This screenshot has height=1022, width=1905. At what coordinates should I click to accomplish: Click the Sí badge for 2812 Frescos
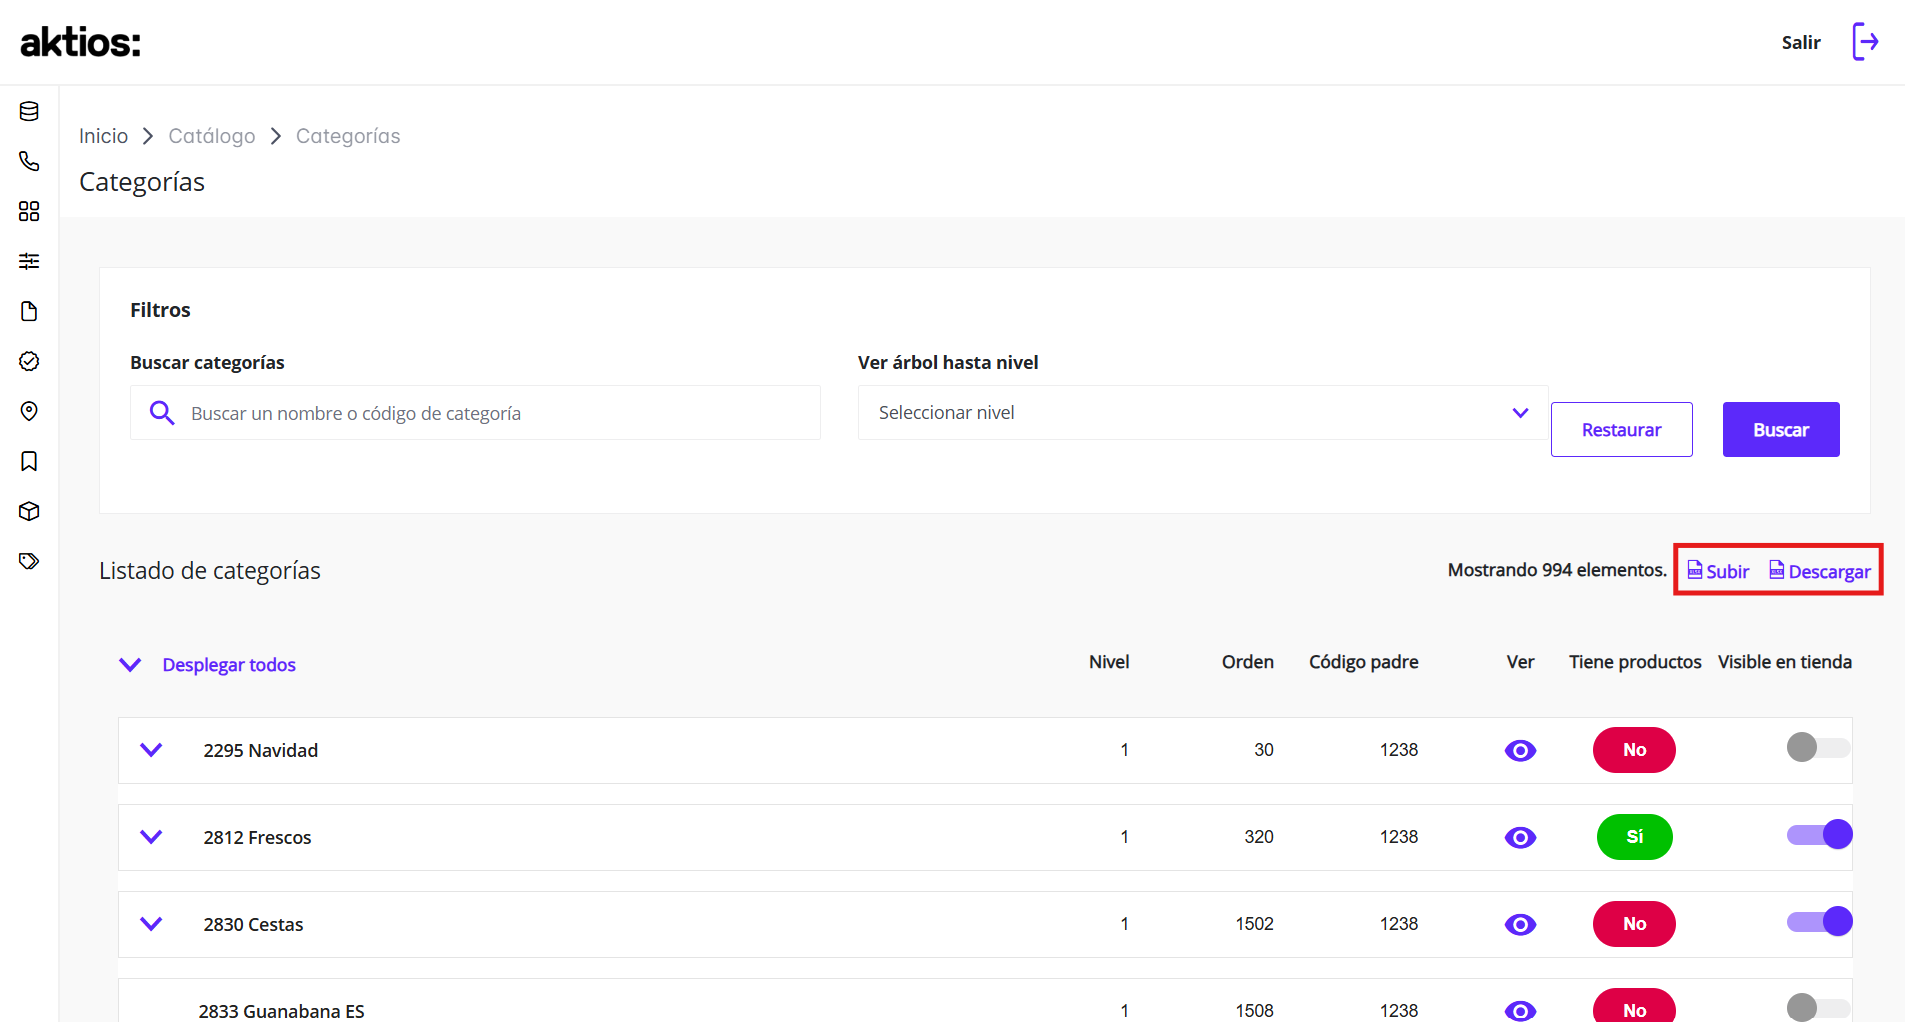pyautogui.click(x=1634, y=837)
